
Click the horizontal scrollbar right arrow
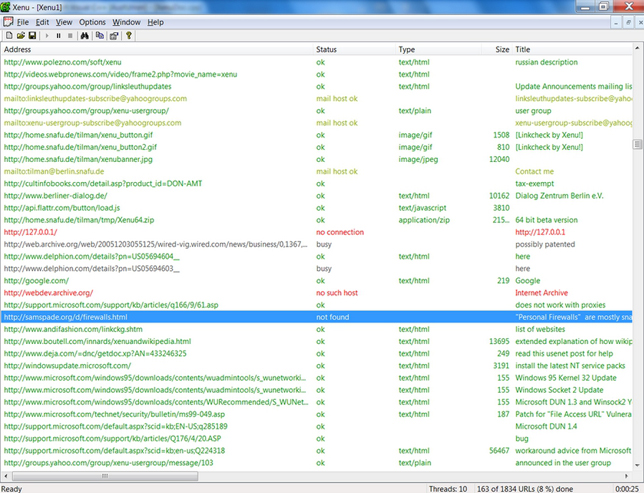coord(626,476)
